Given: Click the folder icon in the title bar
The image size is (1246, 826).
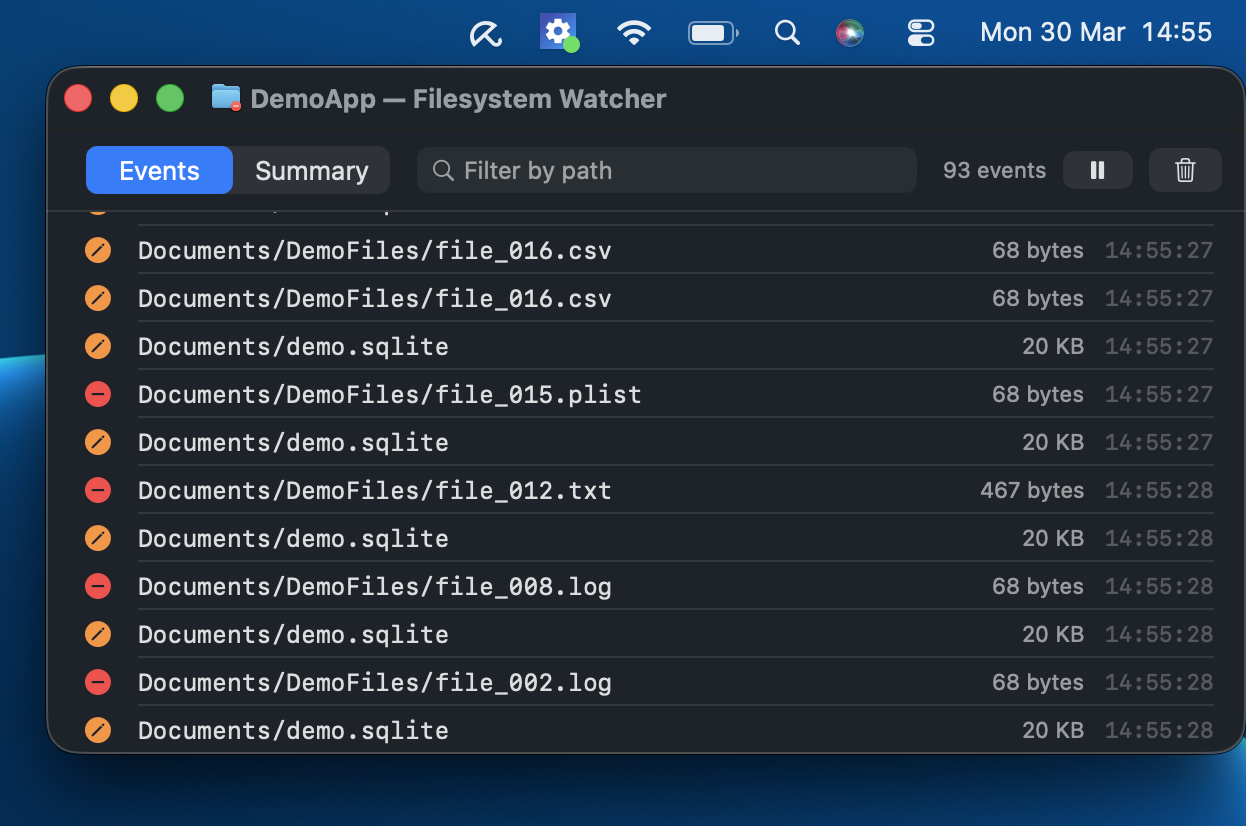Looking at the screenshot, I should click(x=225, y=97).
